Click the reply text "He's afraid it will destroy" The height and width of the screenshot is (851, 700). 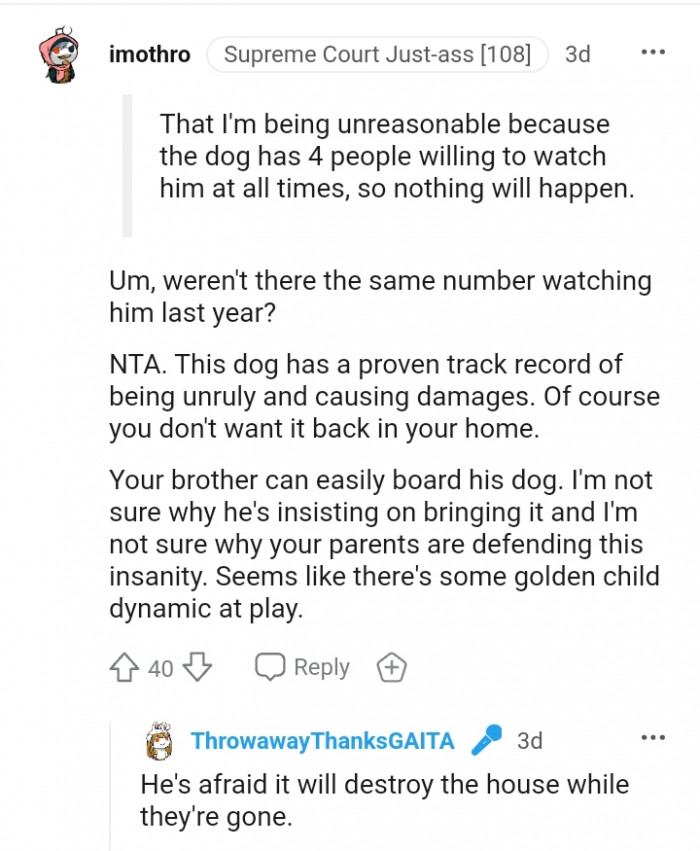384,800
